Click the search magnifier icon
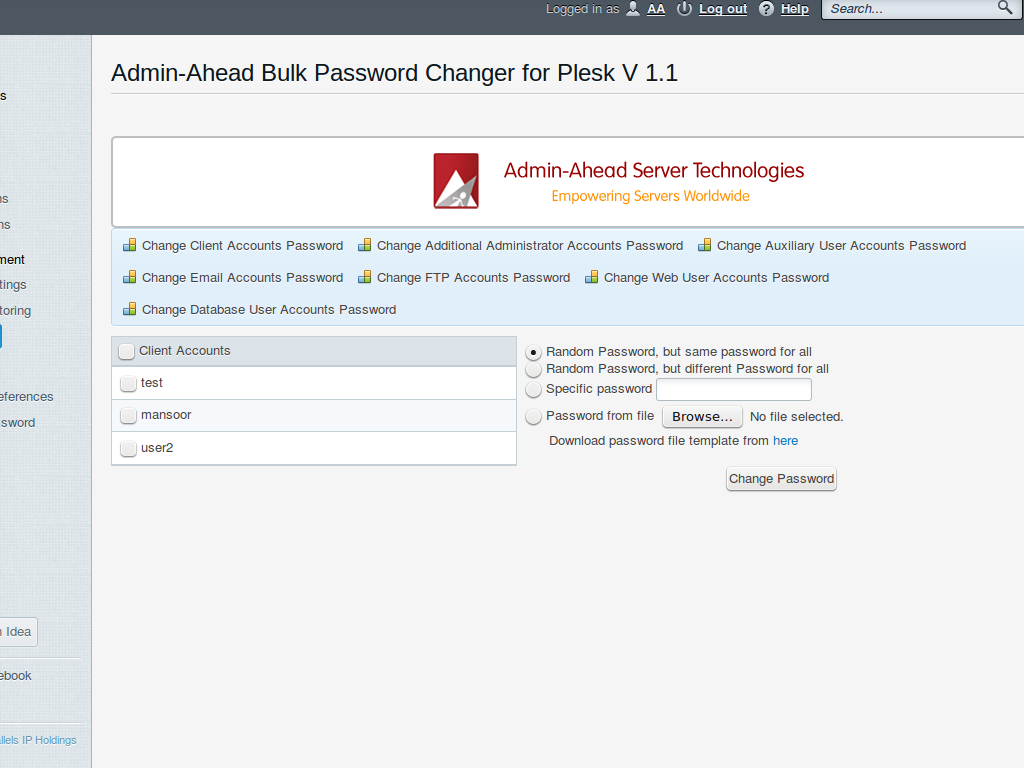Image resolution: width=1024 pixels, height=768 pixels. tap(1006, 9)
